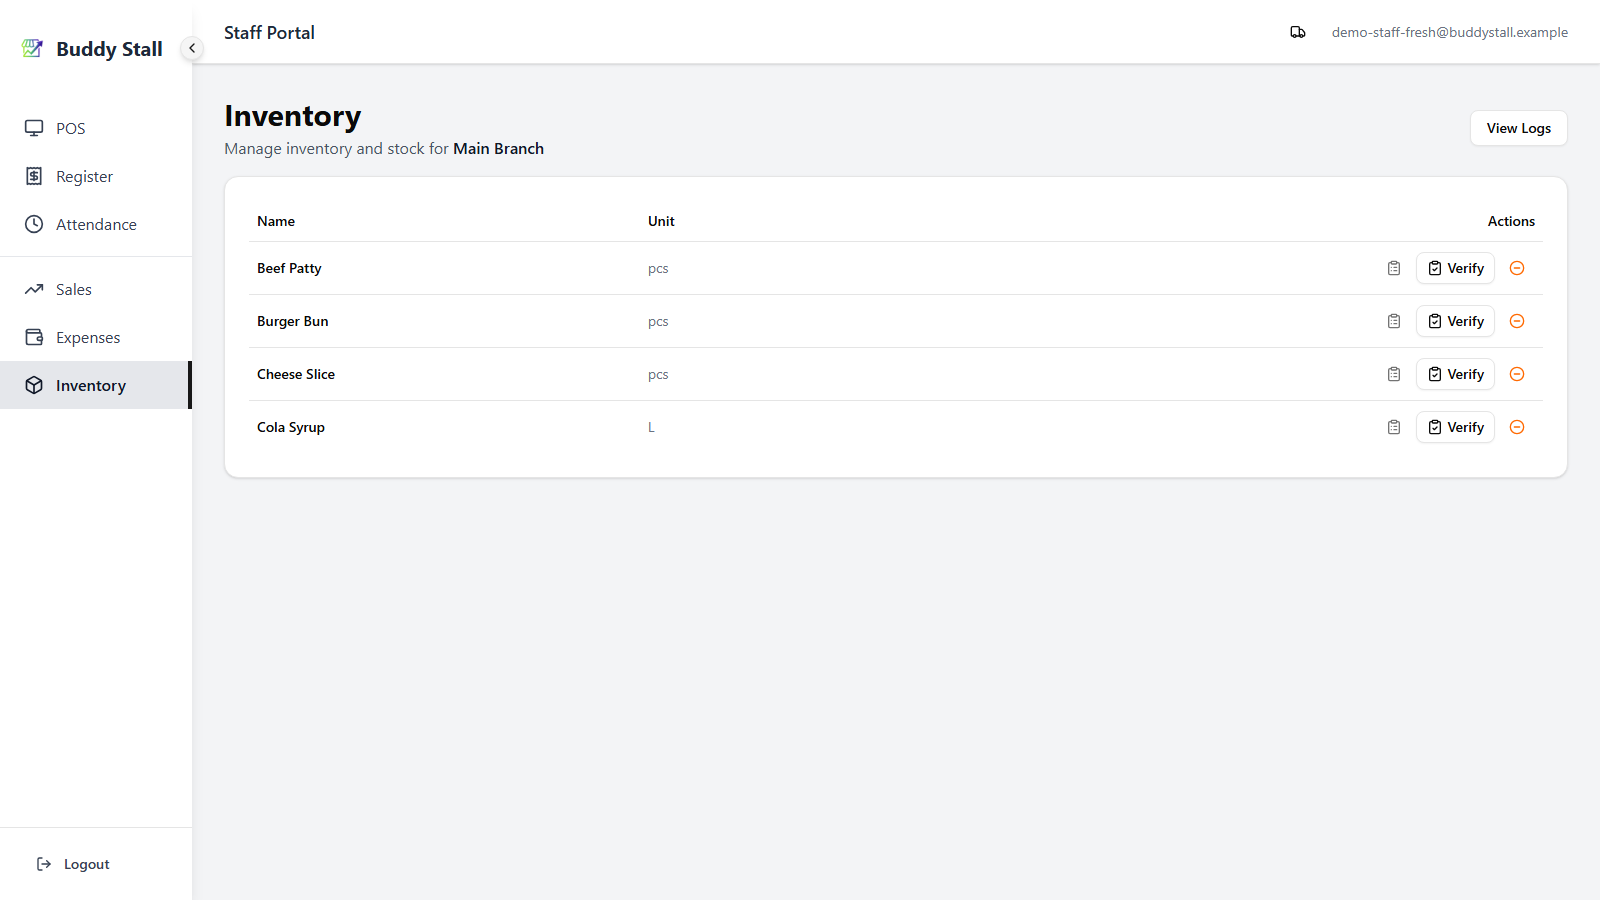The image size is (1600, 900).
Task: Click the clipboard icon for Cola Syrup
Action: [x=1394, y=427]
